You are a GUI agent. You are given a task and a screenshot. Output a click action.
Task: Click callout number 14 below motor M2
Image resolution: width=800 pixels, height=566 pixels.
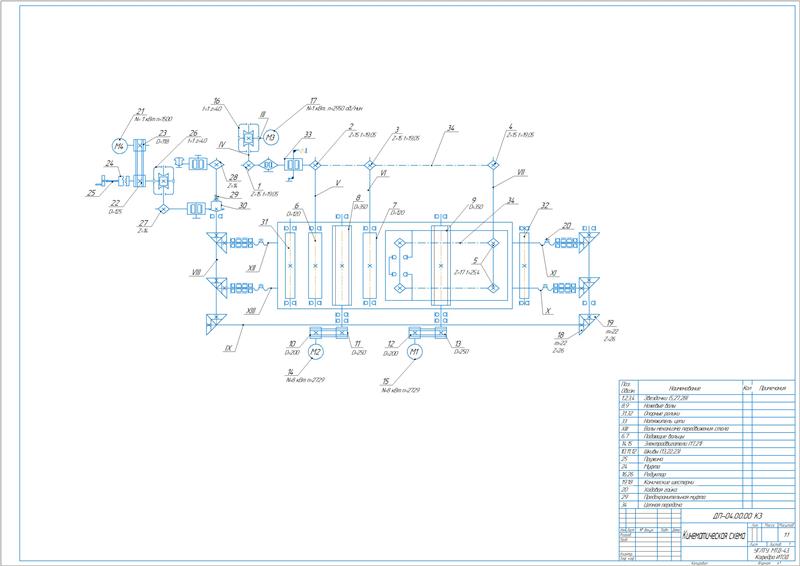pos(290,372)
